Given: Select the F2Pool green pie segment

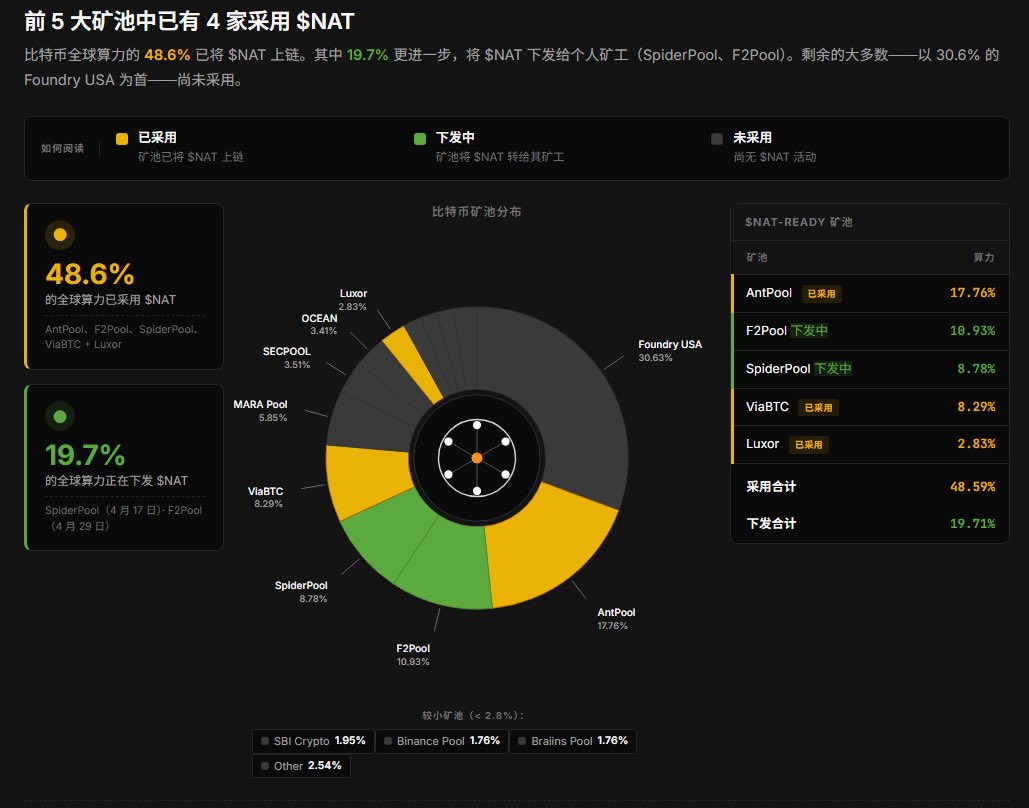Looking at the screenshot, I should [453, 564].
